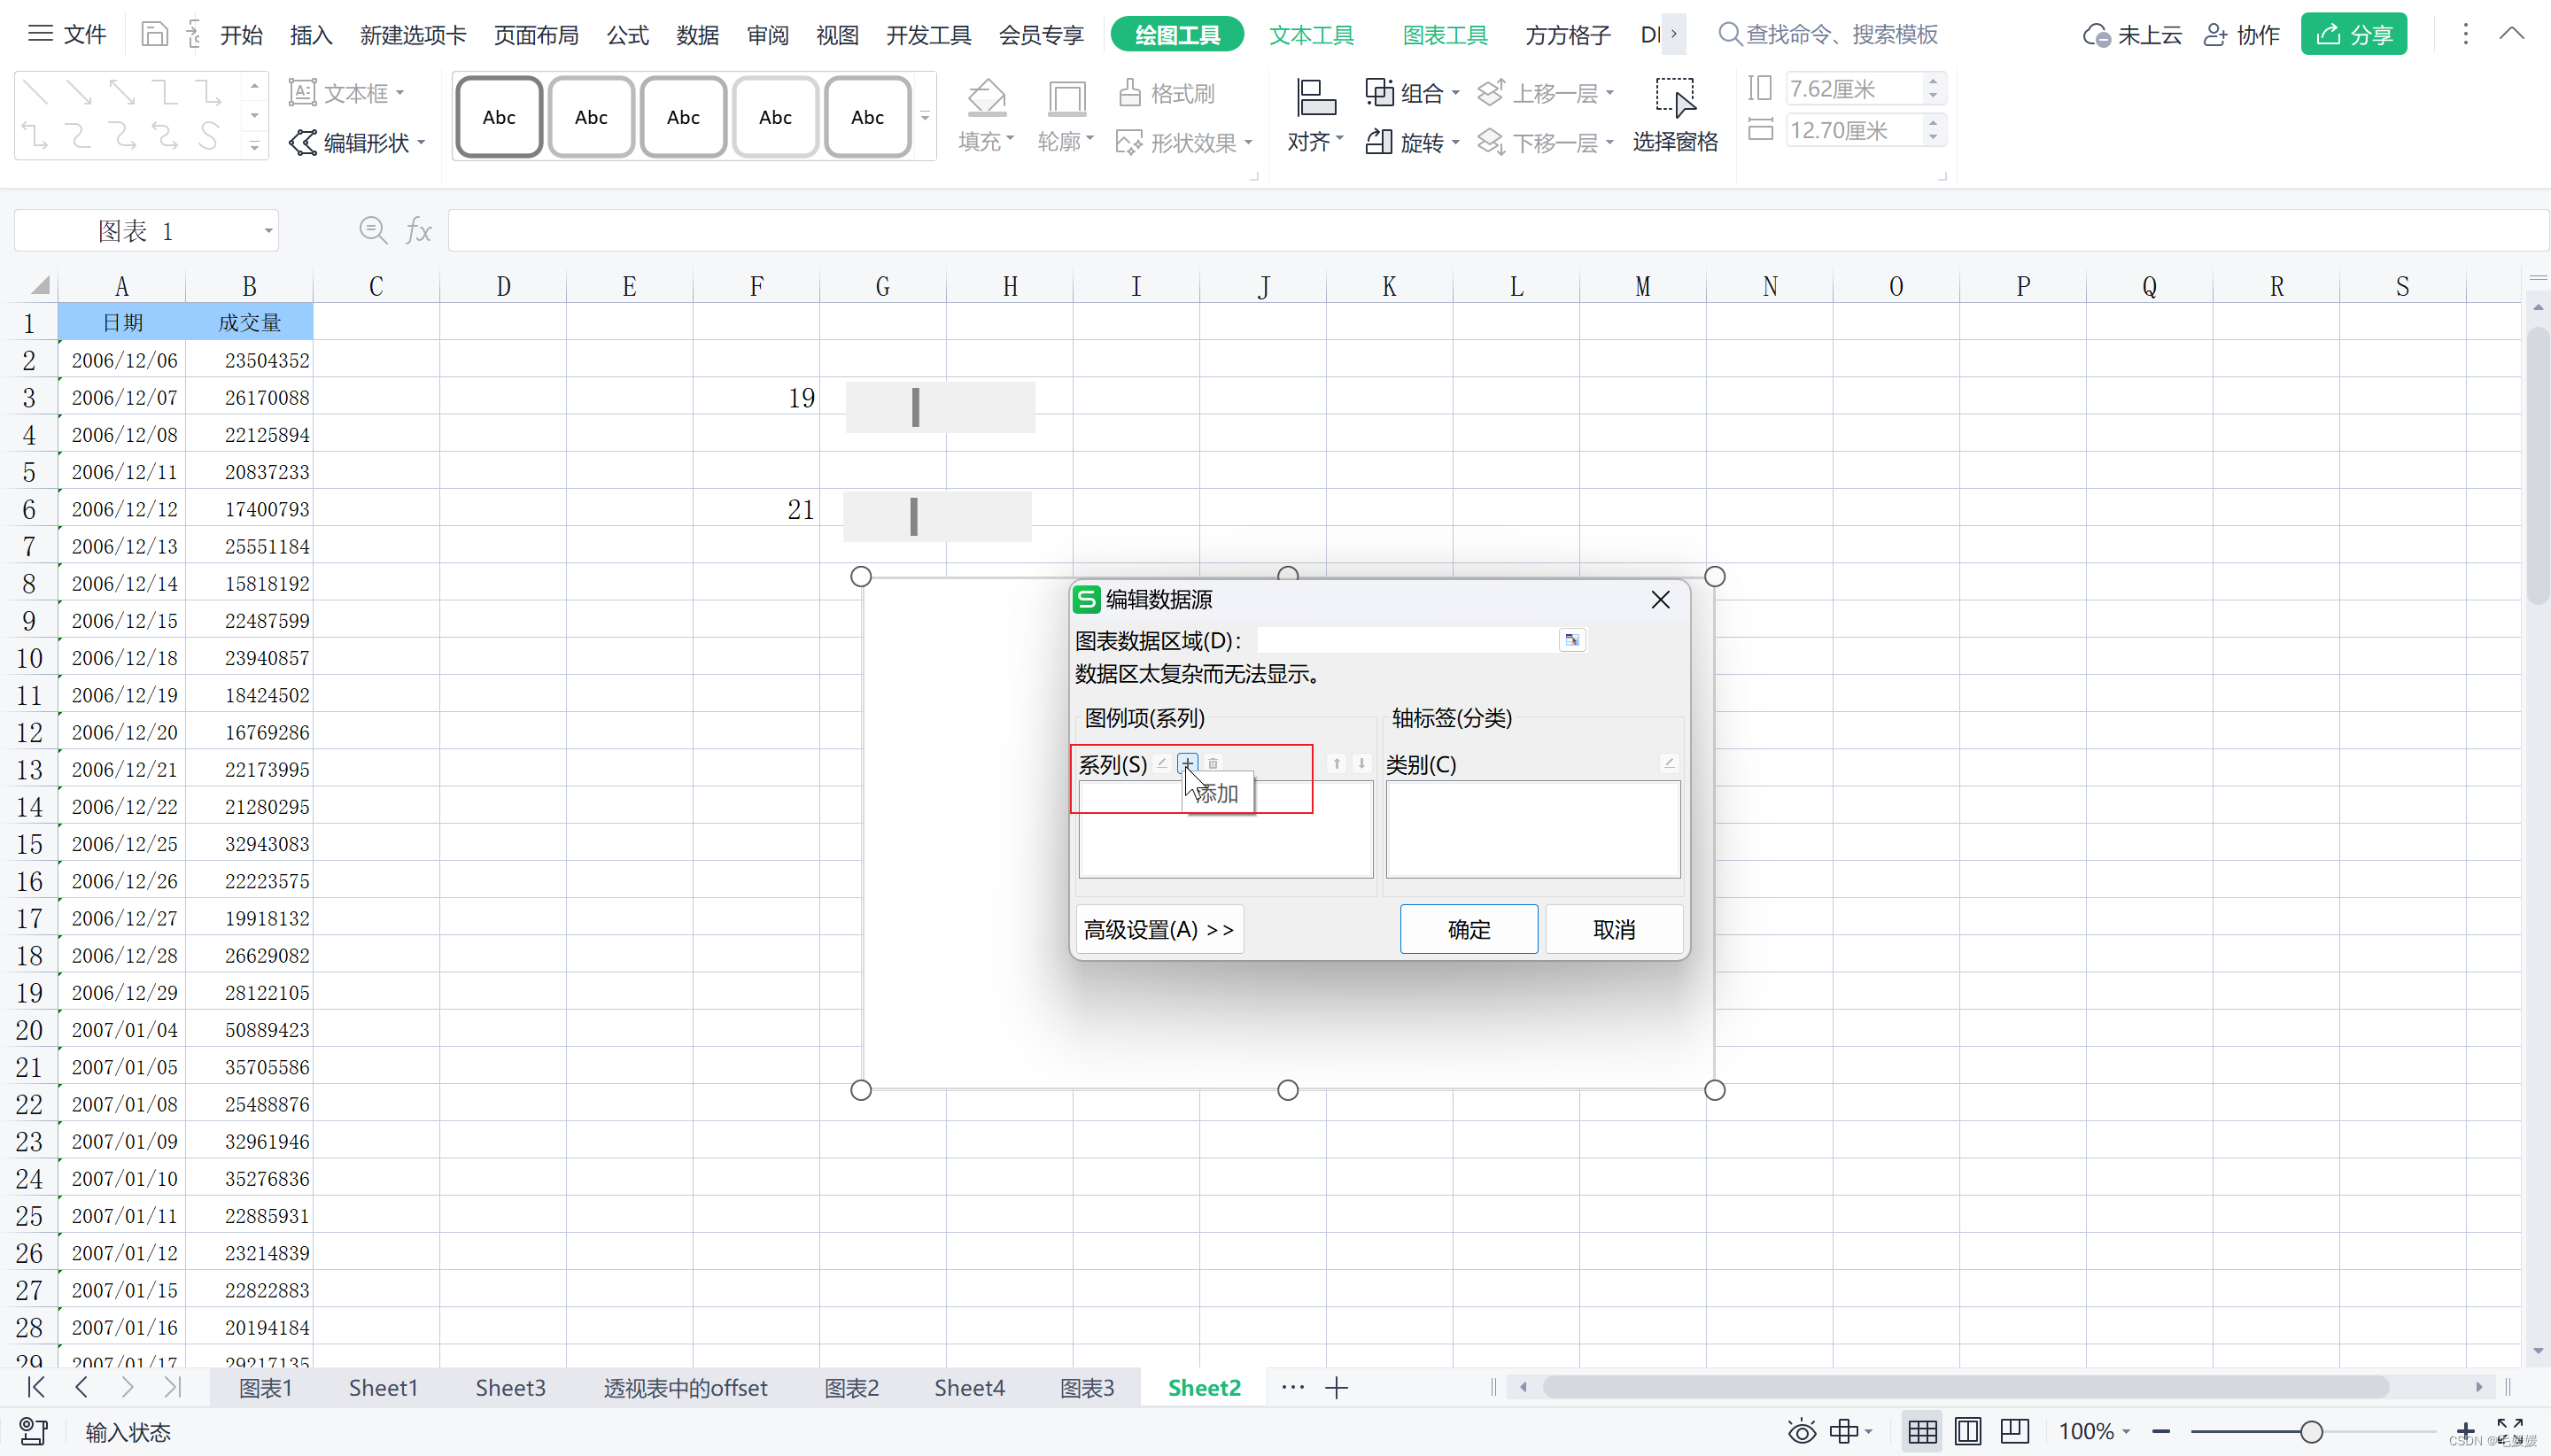The width and height of the screenshot is (2551, 1456).
Task: Open the Sheet3 worksheet tab
Action: click(510, 1388)
